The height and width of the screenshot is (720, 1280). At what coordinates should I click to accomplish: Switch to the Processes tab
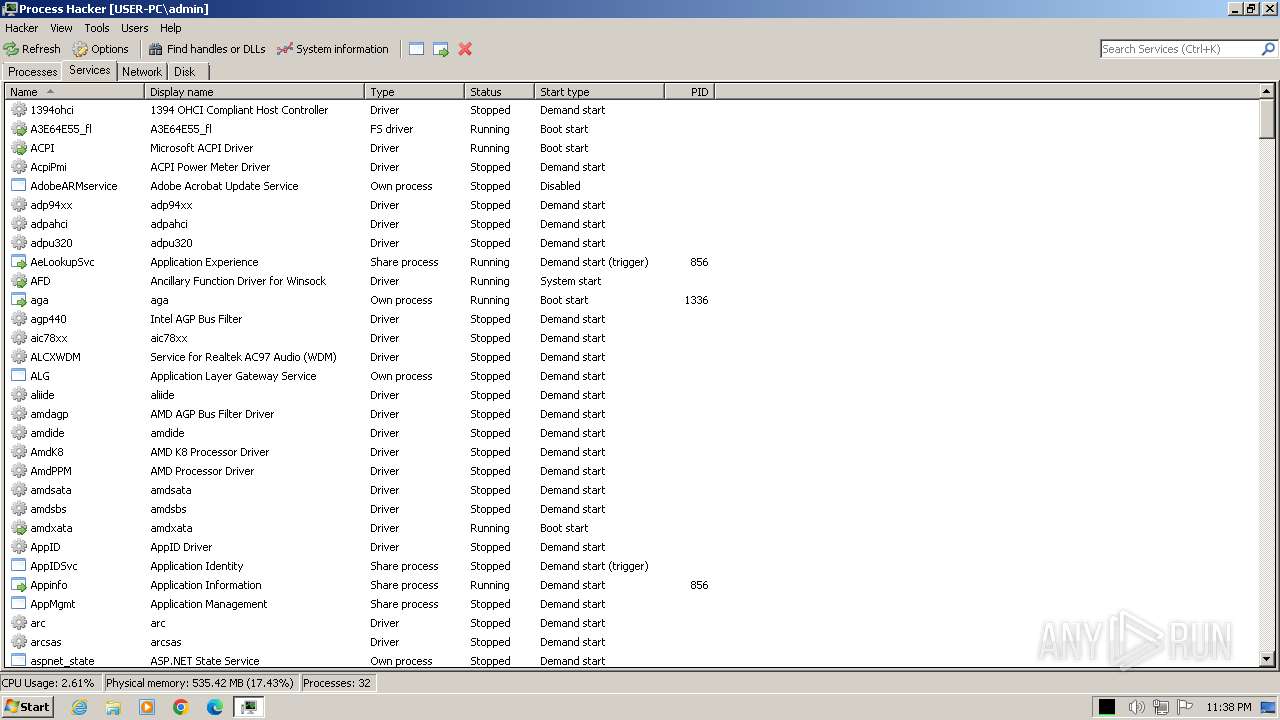pyautogui.click(x=33, y=72)
